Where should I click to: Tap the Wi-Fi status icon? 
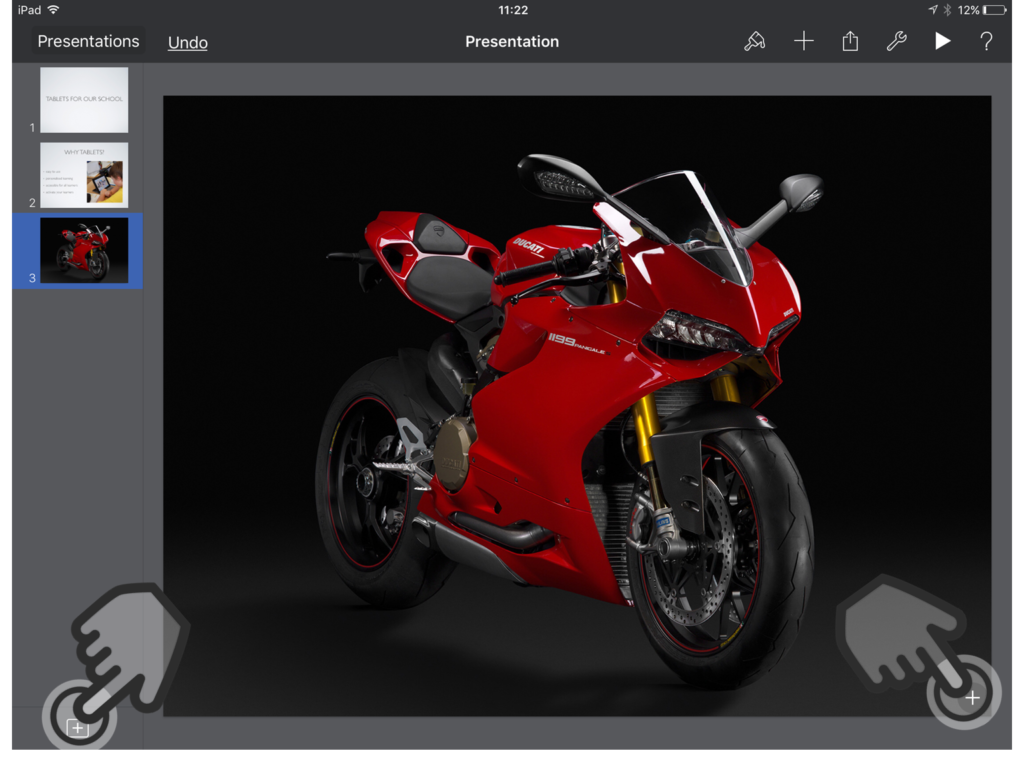pos(54,10)
